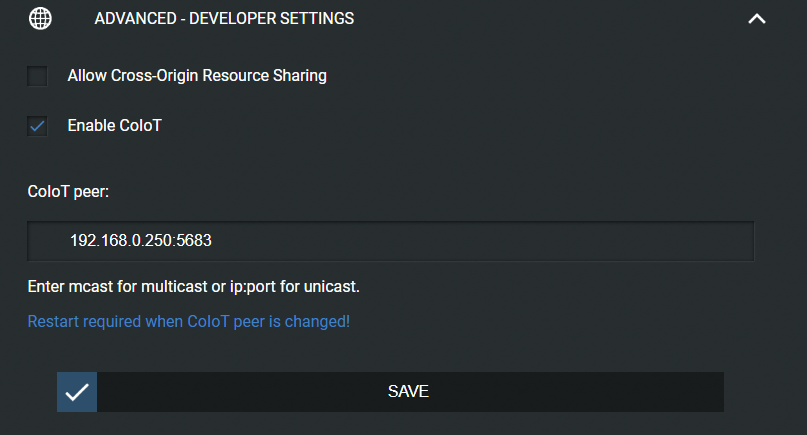Screen dimensions: 807x435
Task: Uncheck the Enable CoIoT checkbox
Action: (37, 126)
